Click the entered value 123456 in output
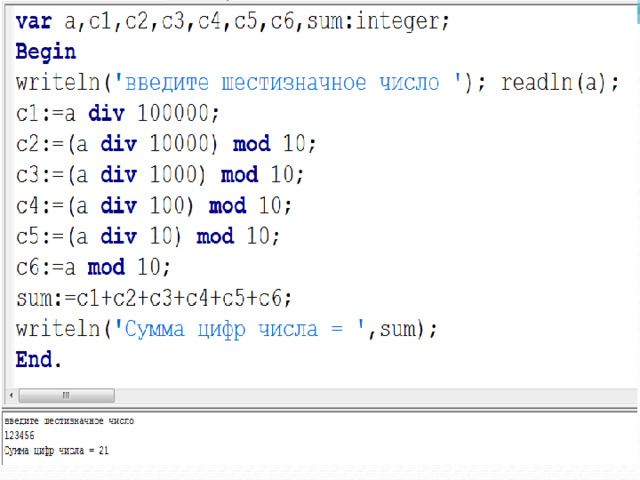Viewport: 640px width, 480px height. pyautogui.click(x=19, y=436)
